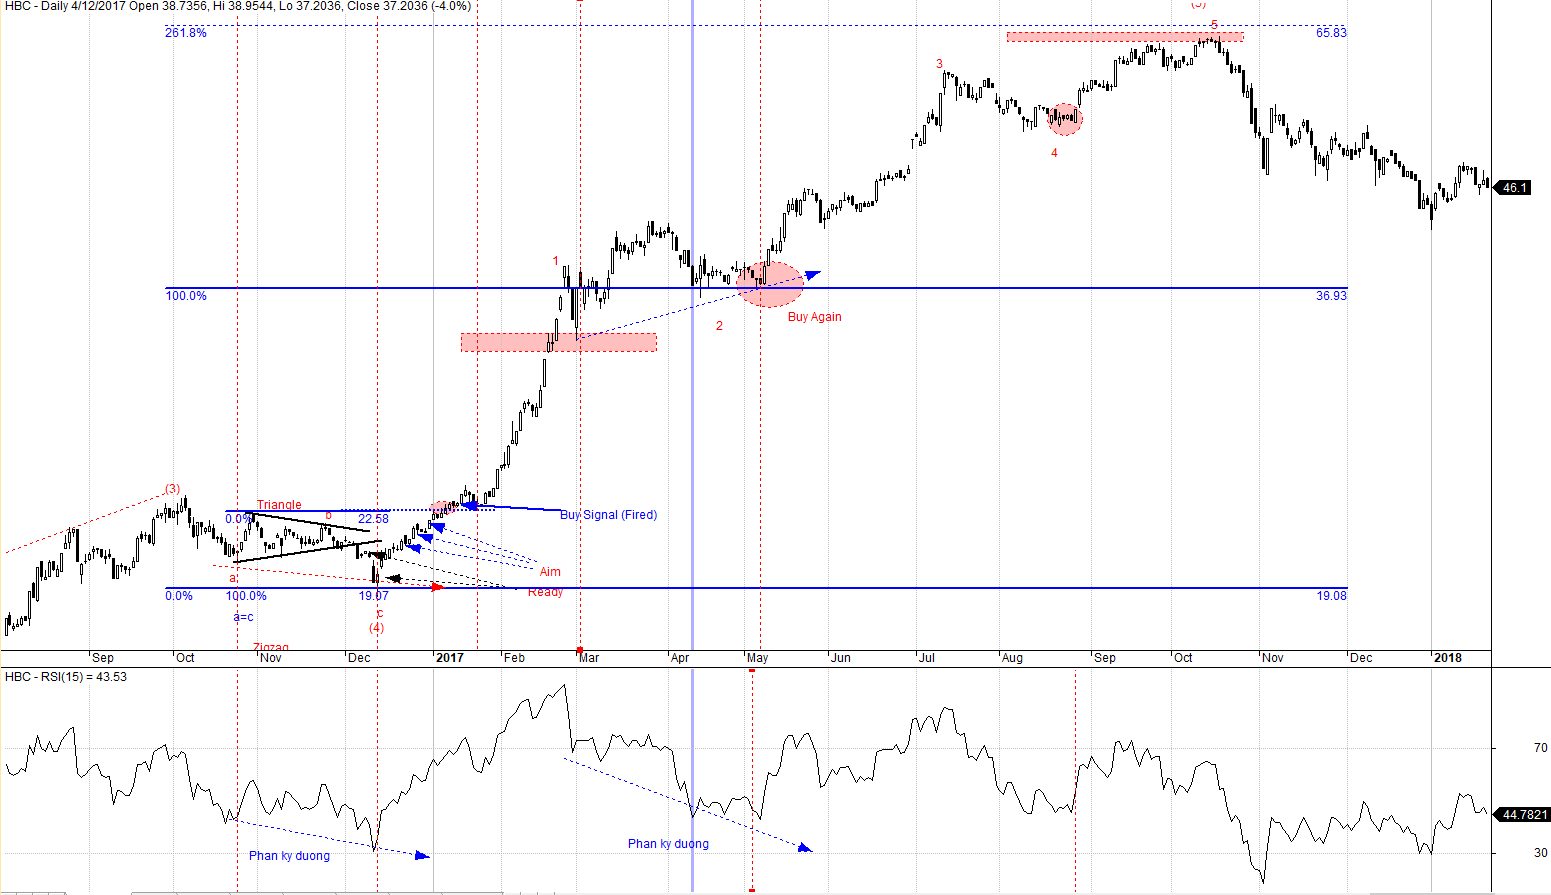The image size is (1551, 895).
Task: Click the pink ellipse above 'Buy Again'
Action: pyautogui.click(x=770, y=284)
